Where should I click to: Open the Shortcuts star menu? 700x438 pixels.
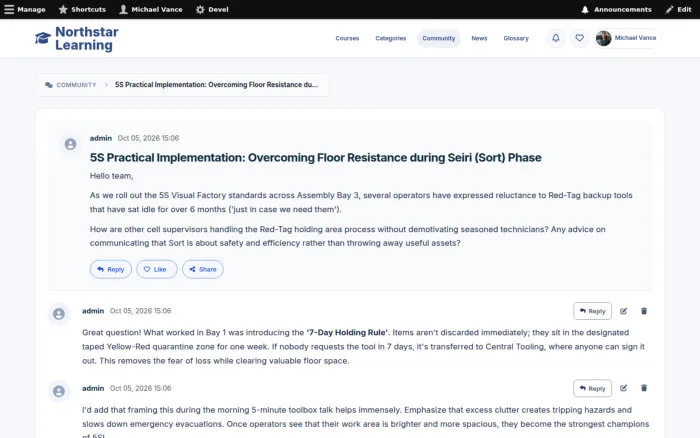pos(82,9)
